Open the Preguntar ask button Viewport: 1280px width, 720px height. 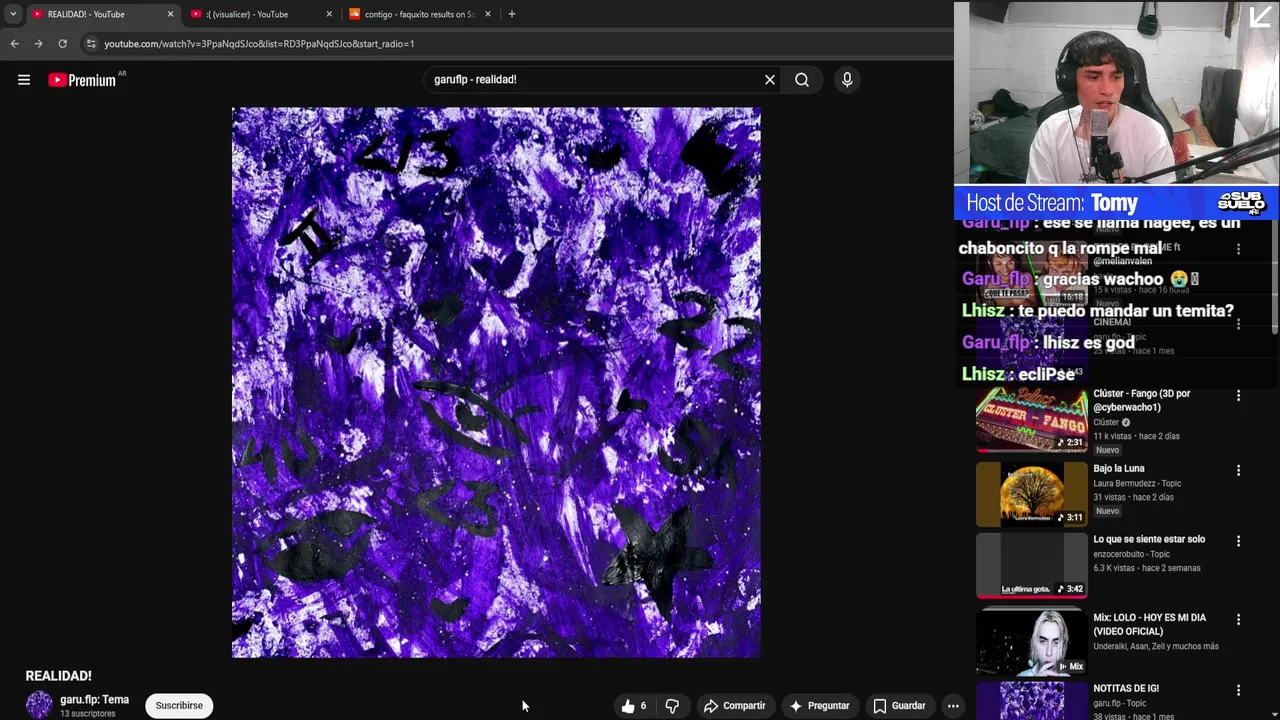[819, 706]
